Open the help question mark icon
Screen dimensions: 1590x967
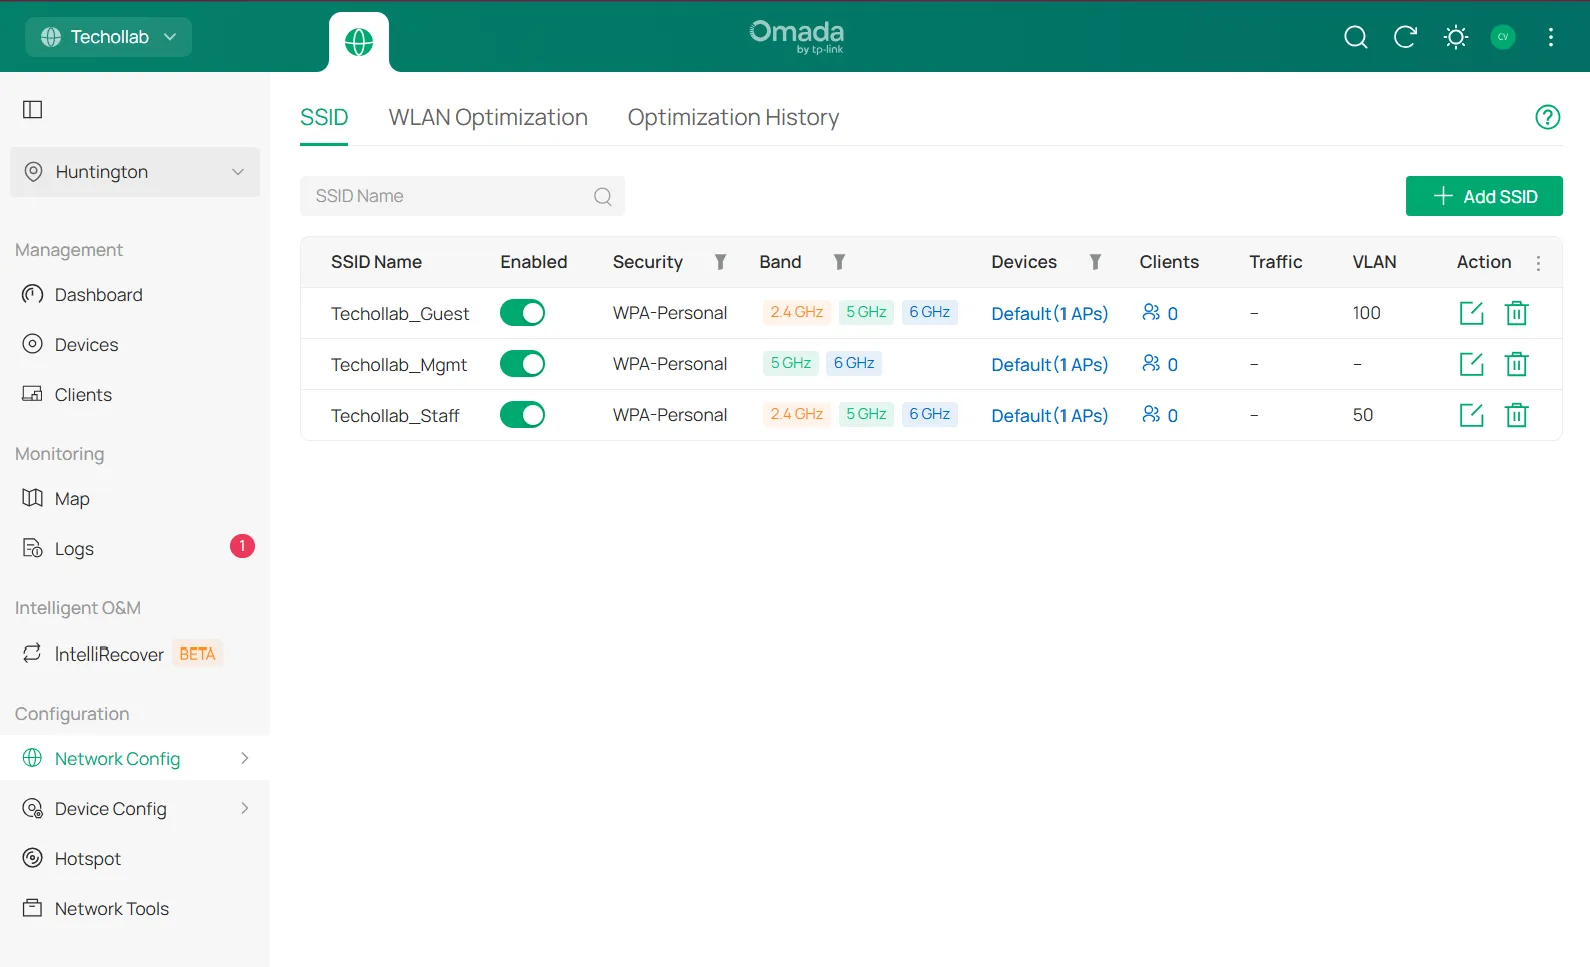(x=1547, y=117)
